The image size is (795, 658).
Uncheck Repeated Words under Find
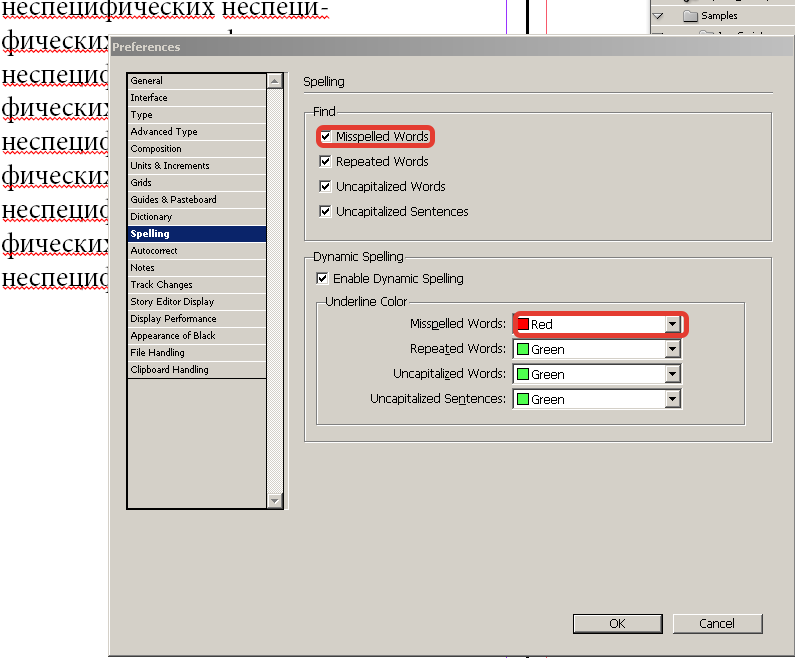[x=326, y=161]
